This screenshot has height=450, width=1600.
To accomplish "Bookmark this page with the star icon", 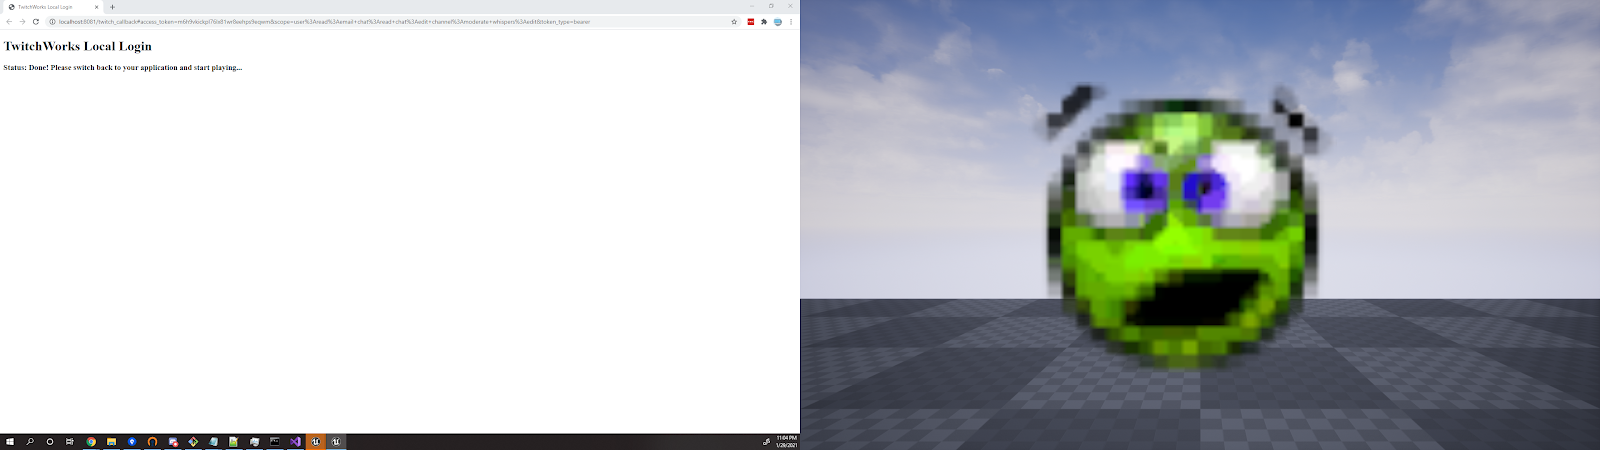I will point(734,21).
